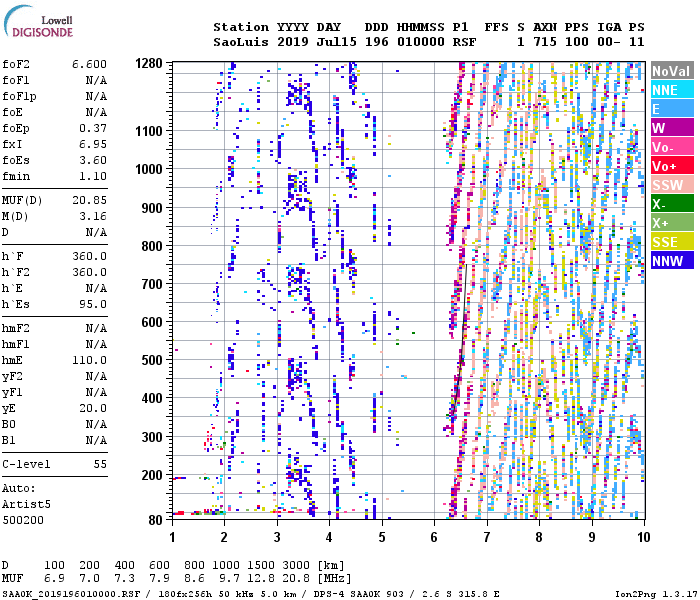Select the NNW dark blue swatch

click(672, 261)
